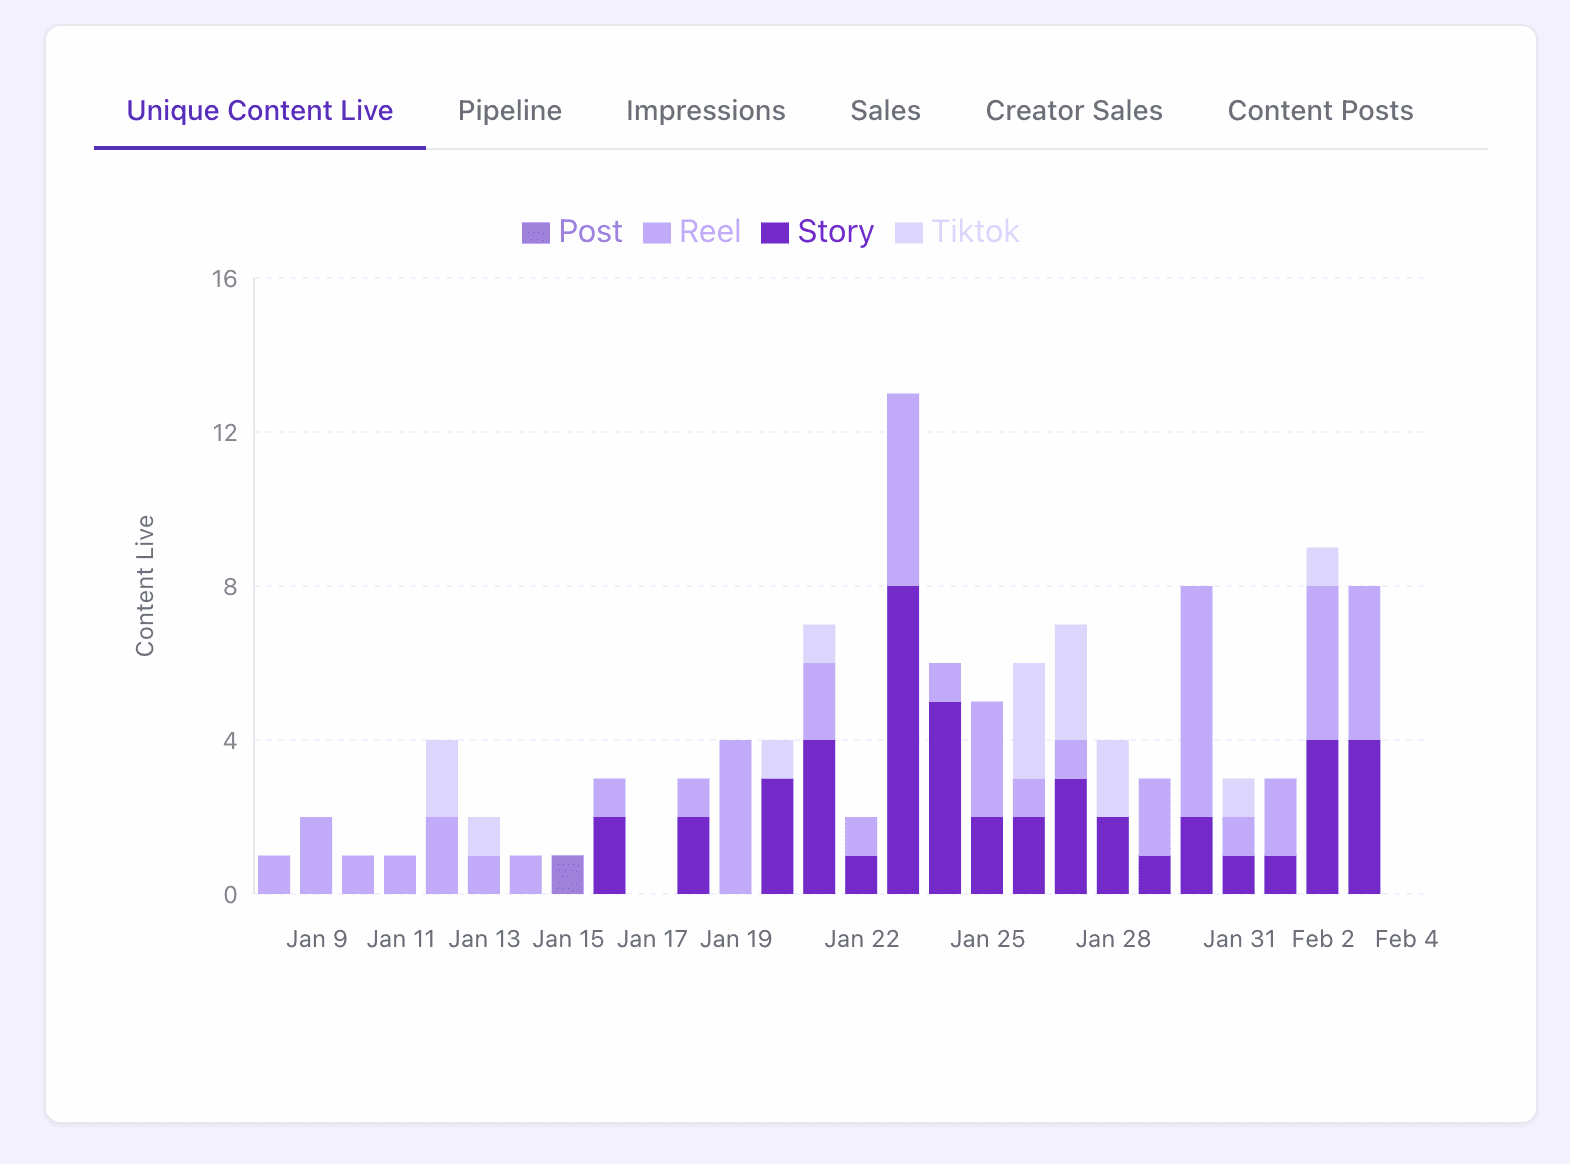Click the Feb 4 axis label
Image resolution: width=1570 pixels, height=1164 pixels.
pyautogui.click(x=1406, y=939)
